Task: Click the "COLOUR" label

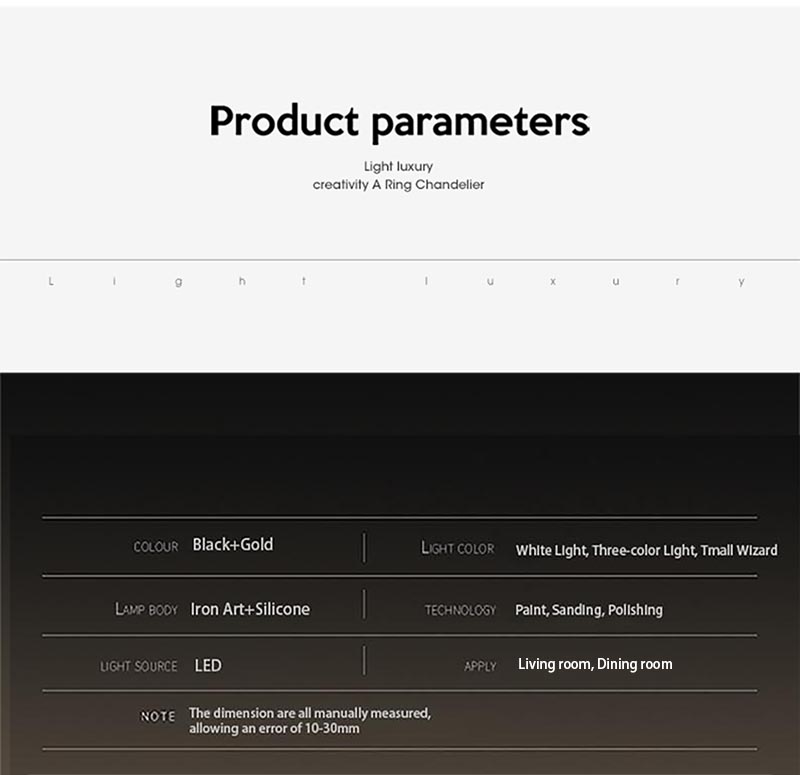Action: 156,547
